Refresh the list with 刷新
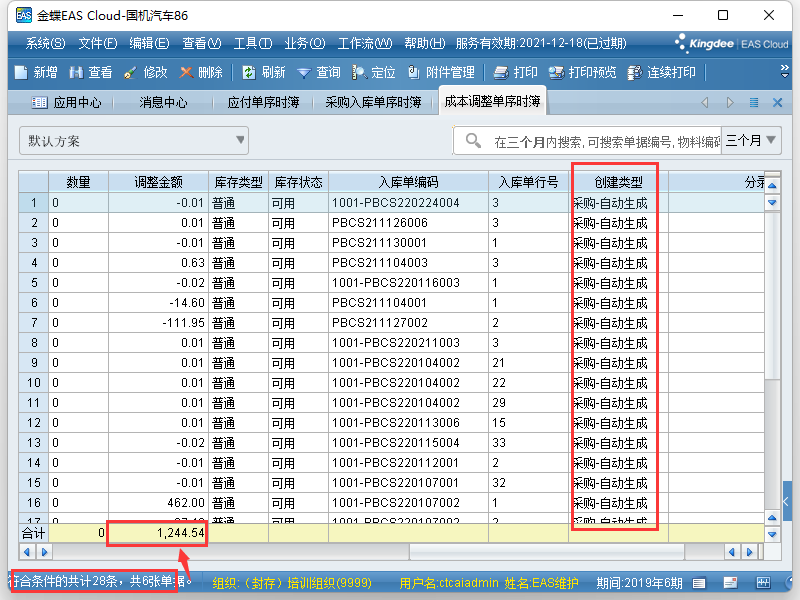800x600 pixels. click(264, 73)
